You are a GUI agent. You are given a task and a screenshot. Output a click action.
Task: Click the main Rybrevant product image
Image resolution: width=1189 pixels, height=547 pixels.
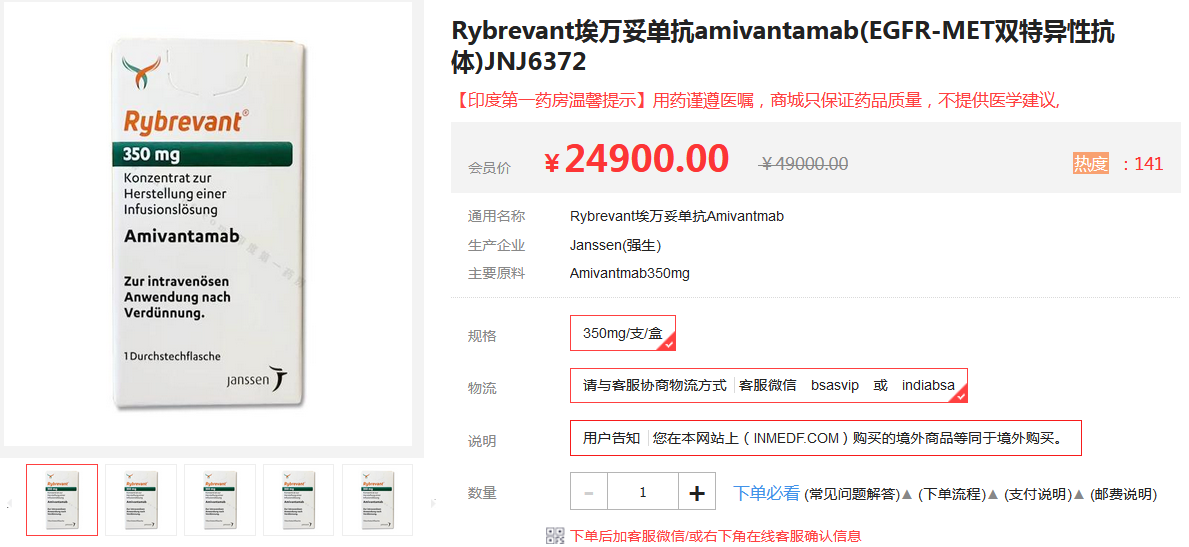pos(207,224)
